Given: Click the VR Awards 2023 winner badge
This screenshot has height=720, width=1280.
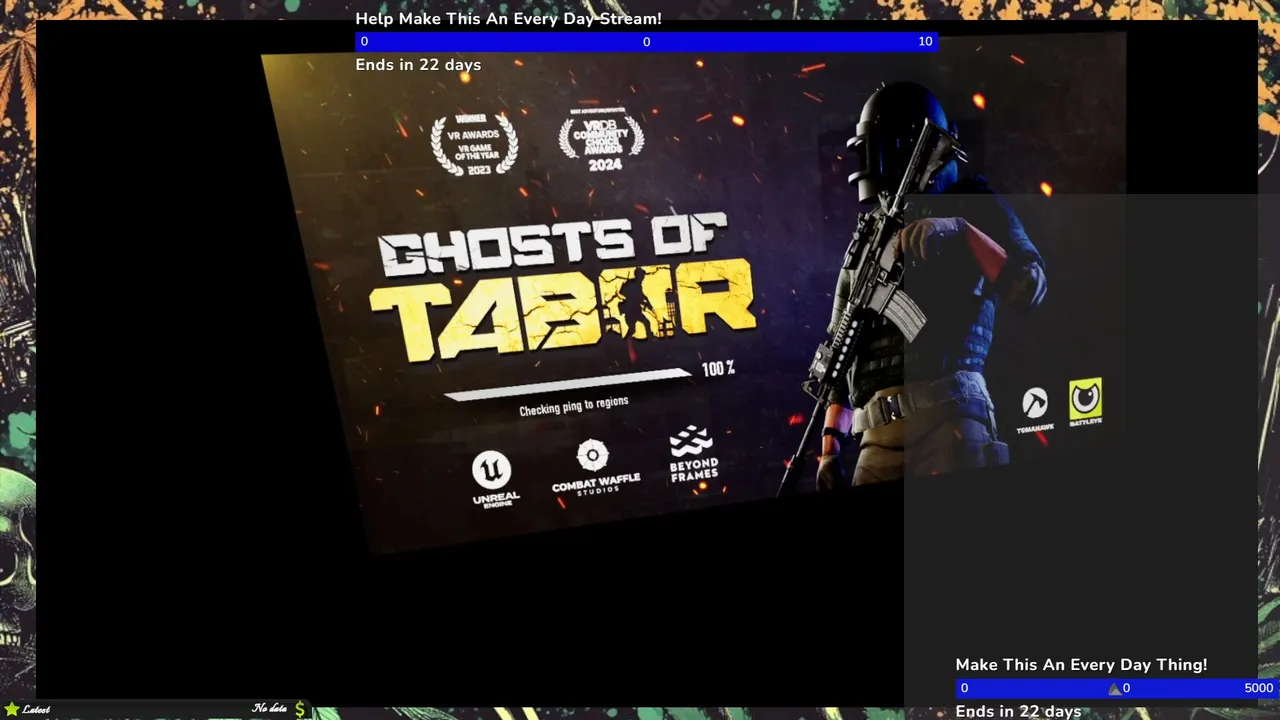Looking at the screenshot, I should pos(474,144).
